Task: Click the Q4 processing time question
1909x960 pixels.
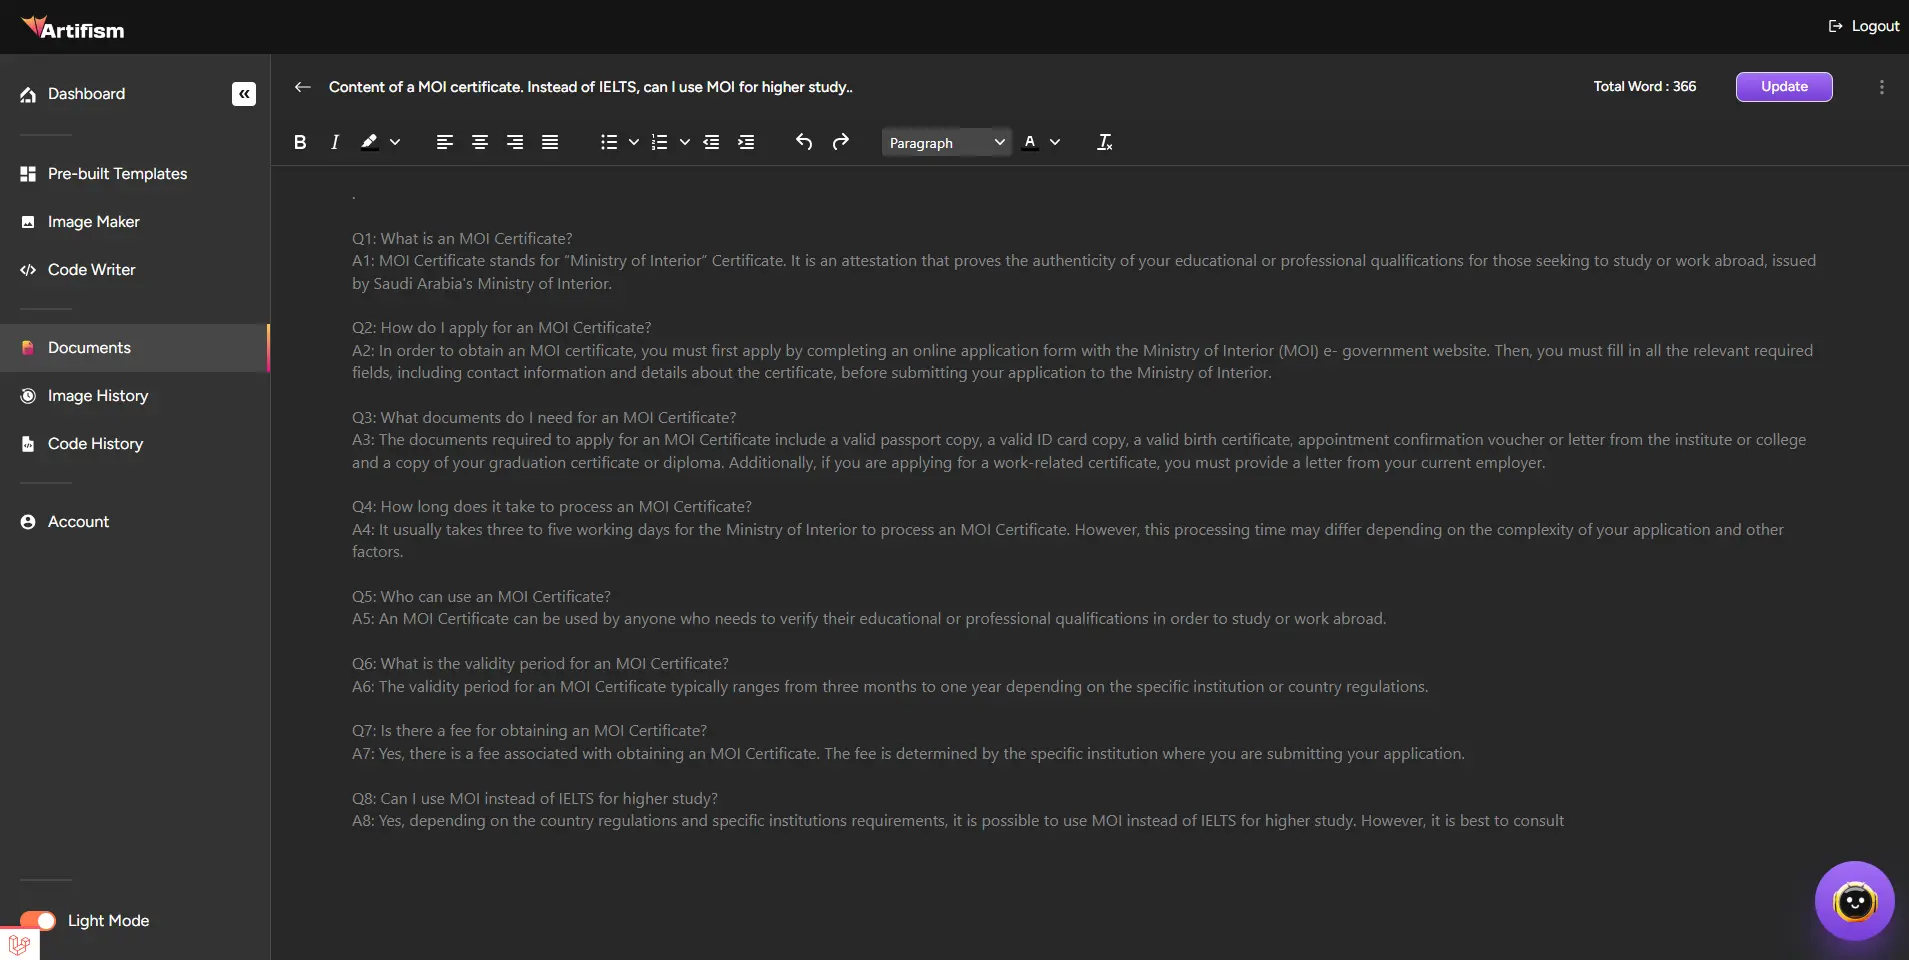Action: (x=552, y=507)
